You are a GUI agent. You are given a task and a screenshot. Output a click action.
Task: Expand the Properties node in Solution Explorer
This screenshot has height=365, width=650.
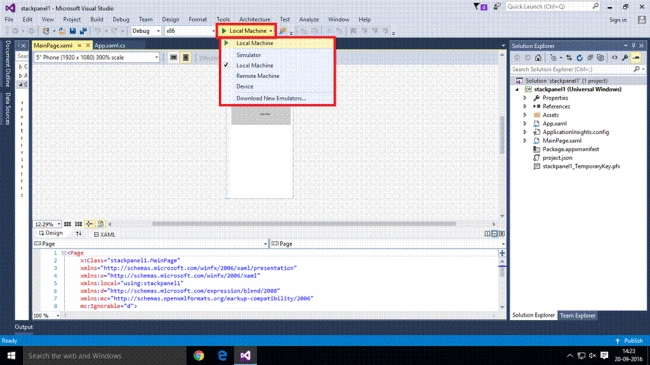point(525,98)
